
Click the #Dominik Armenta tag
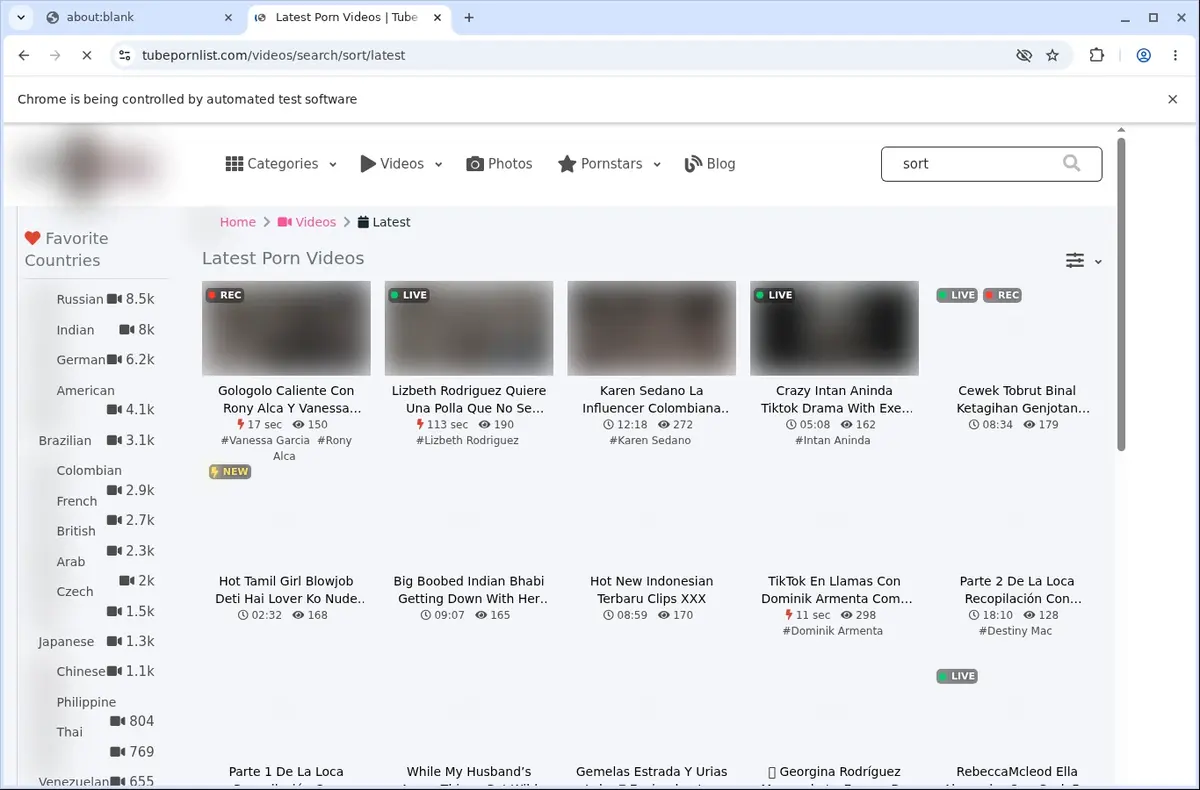(x=833, y=631)
